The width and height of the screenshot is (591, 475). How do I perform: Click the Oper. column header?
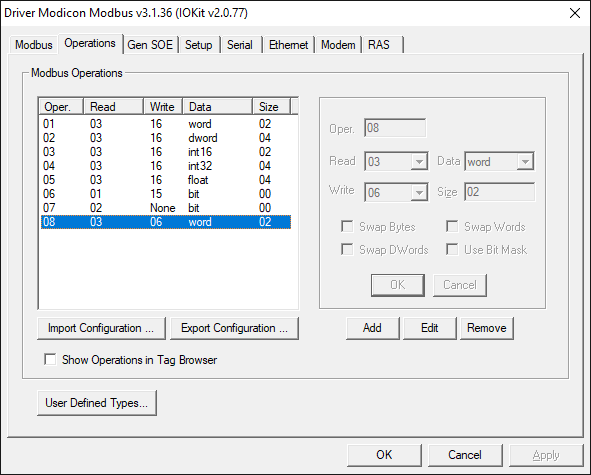coord(61,107)
